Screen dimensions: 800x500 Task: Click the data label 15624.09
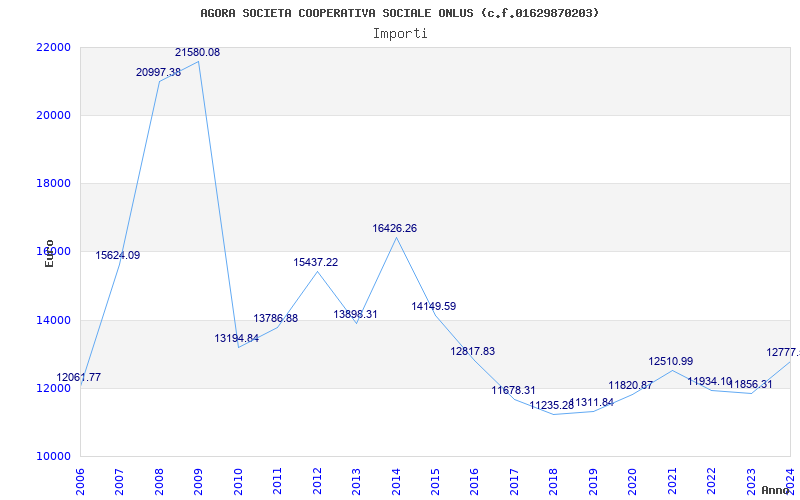click(118, 256)
